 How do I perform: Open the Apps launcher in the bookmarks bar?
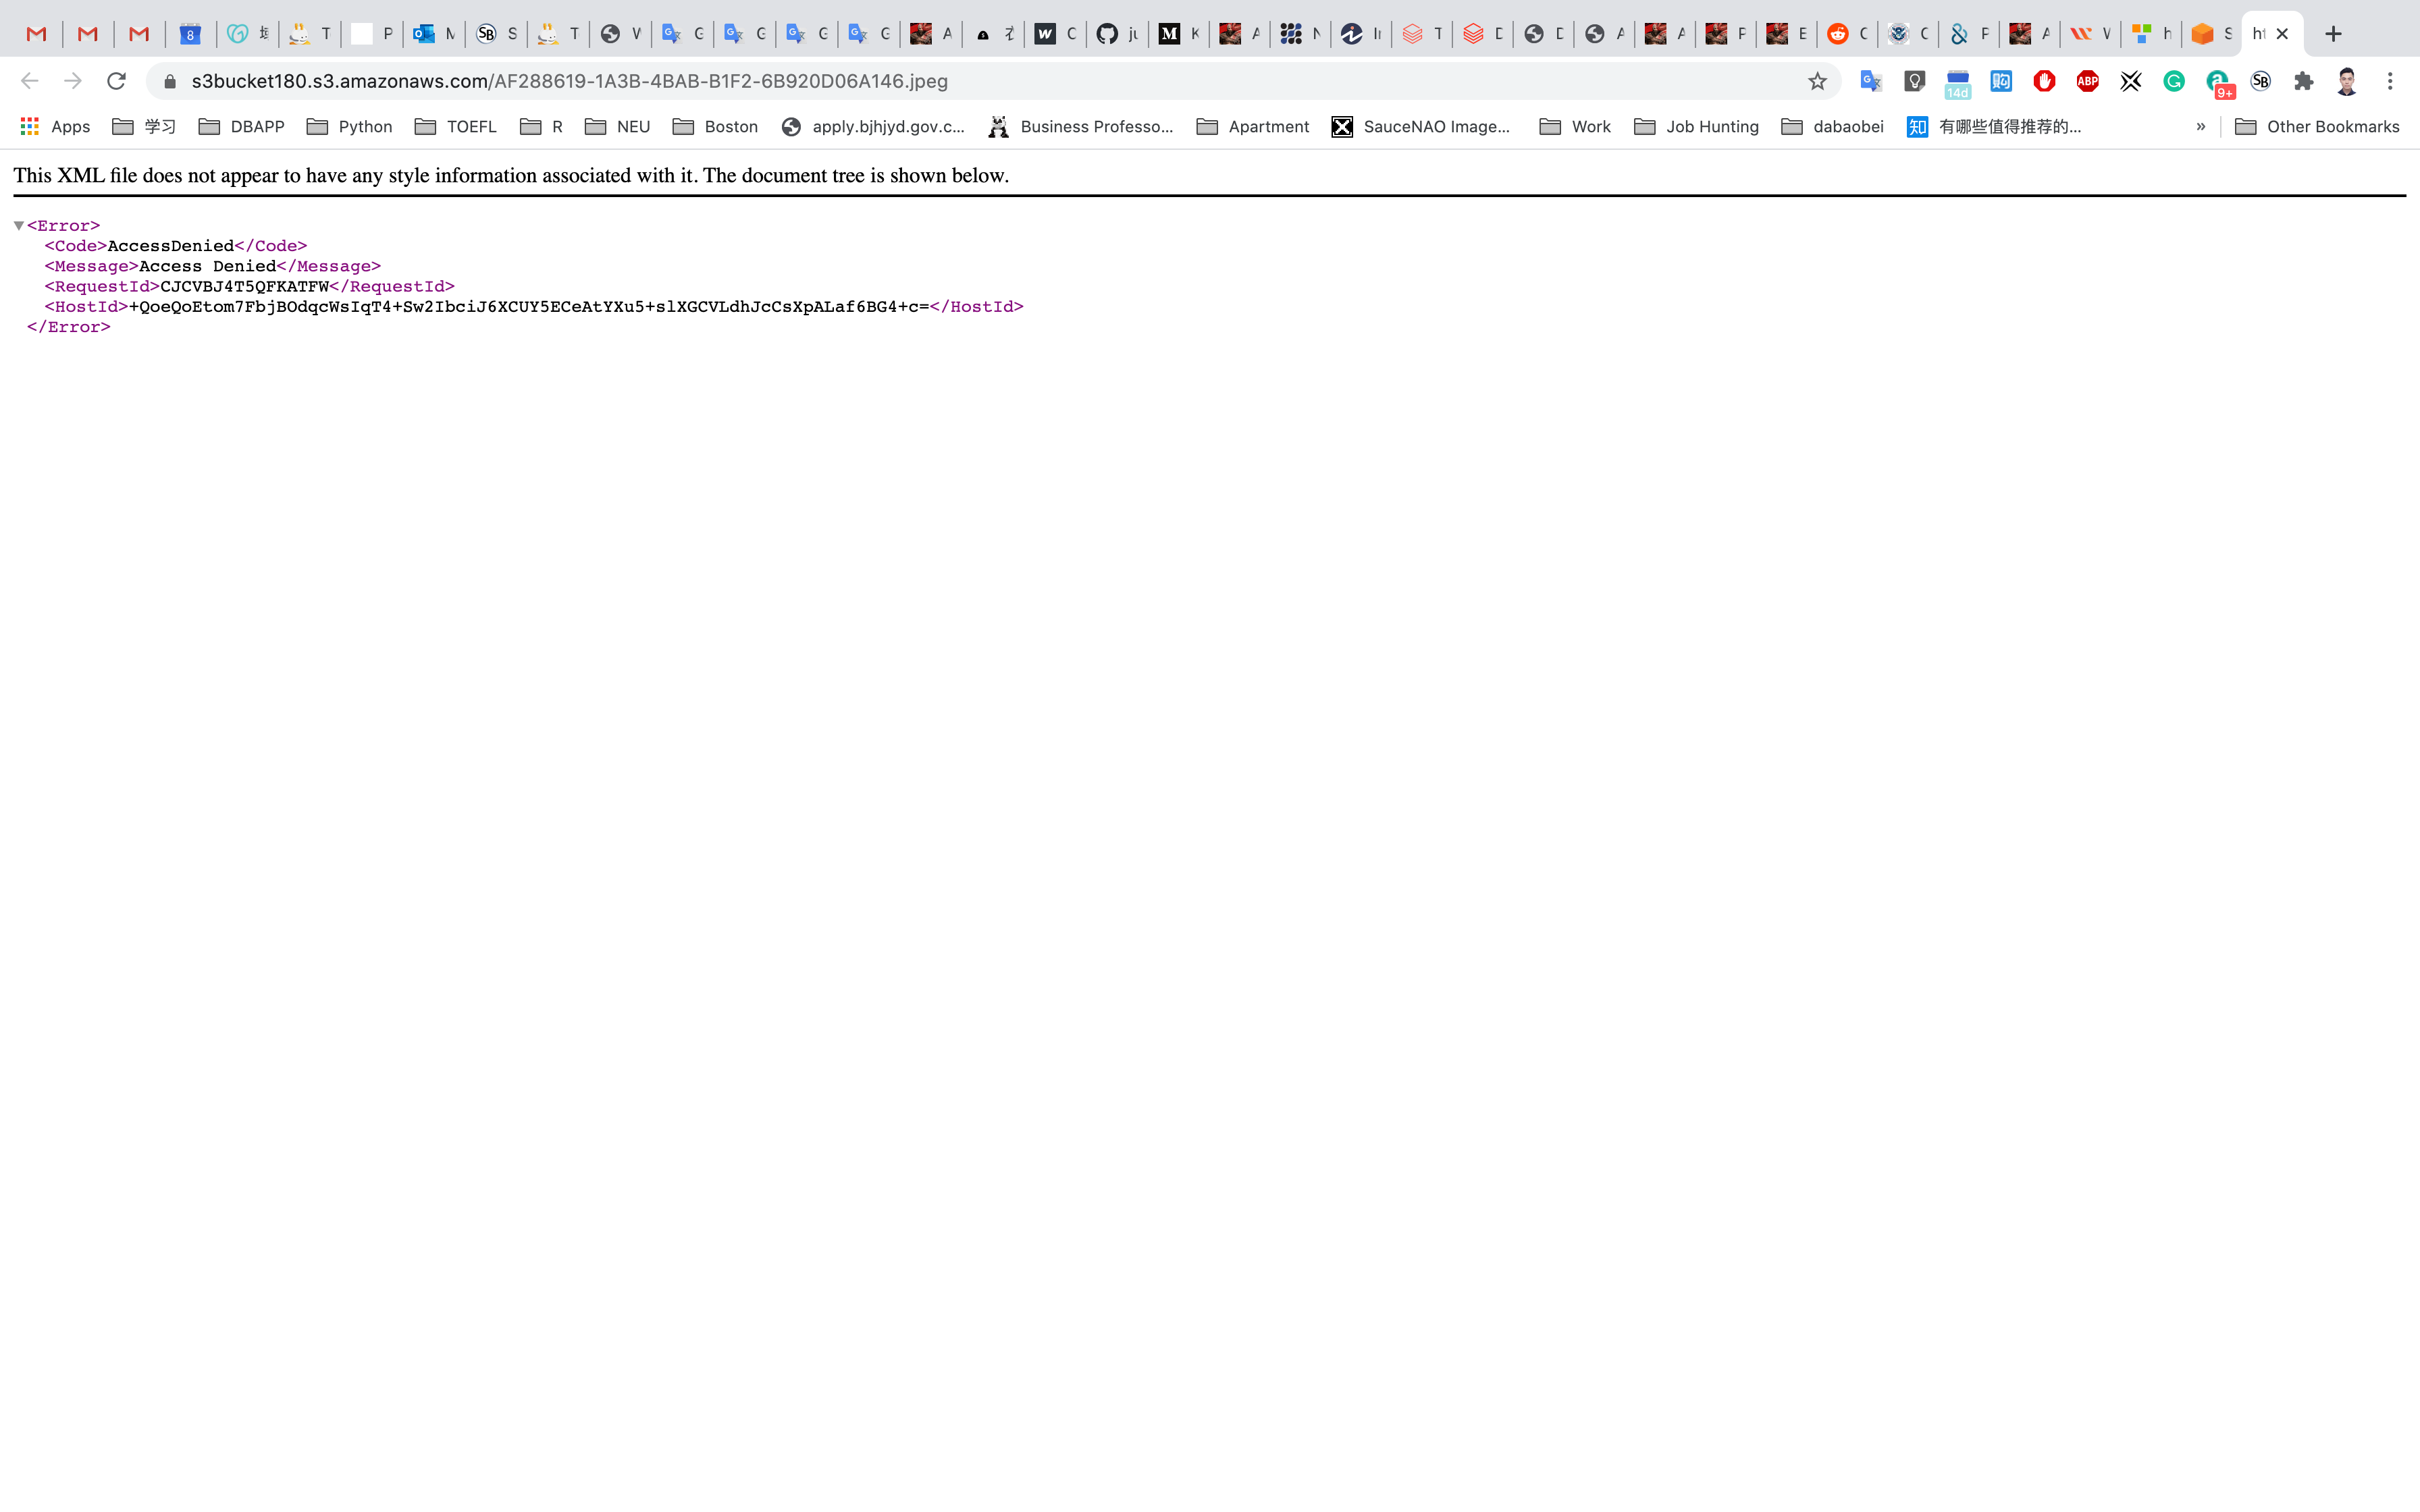pyautogui.click(x=56, y=126)
